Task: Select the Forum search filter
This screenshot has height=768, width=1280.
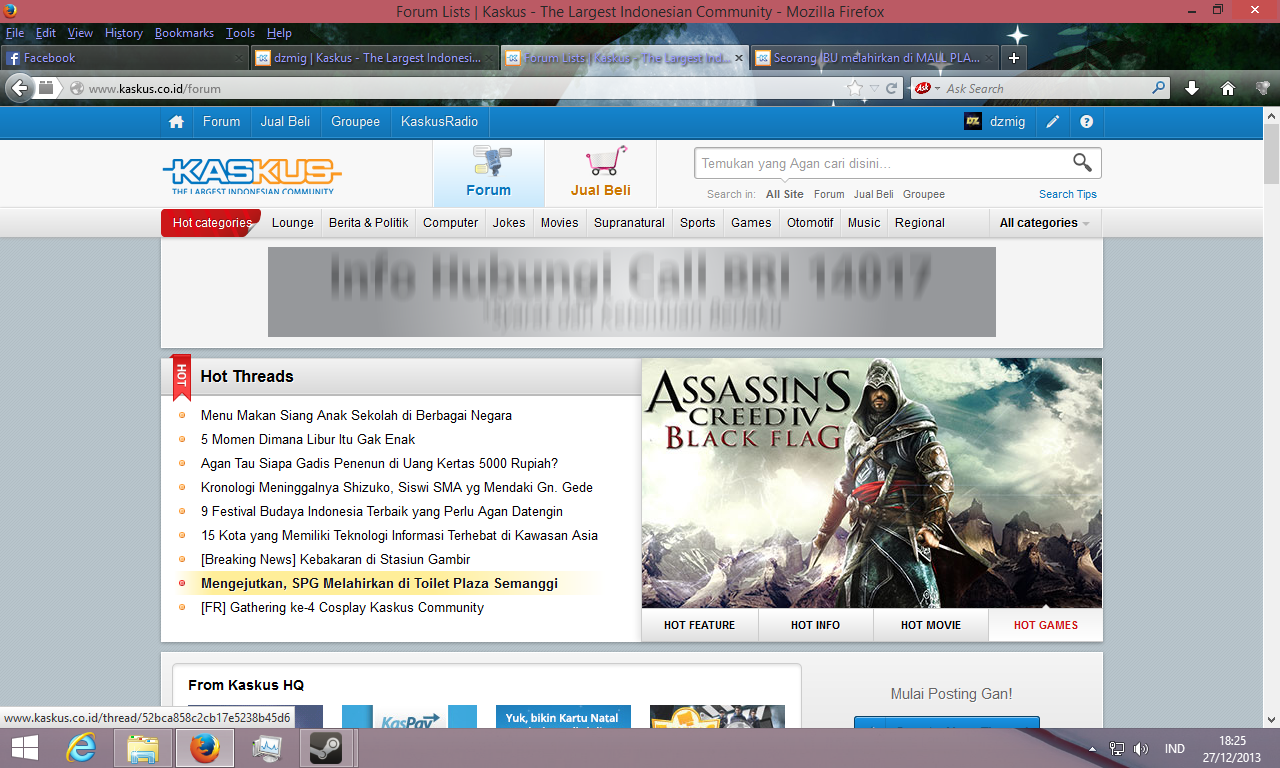Action: pos(829,194)
